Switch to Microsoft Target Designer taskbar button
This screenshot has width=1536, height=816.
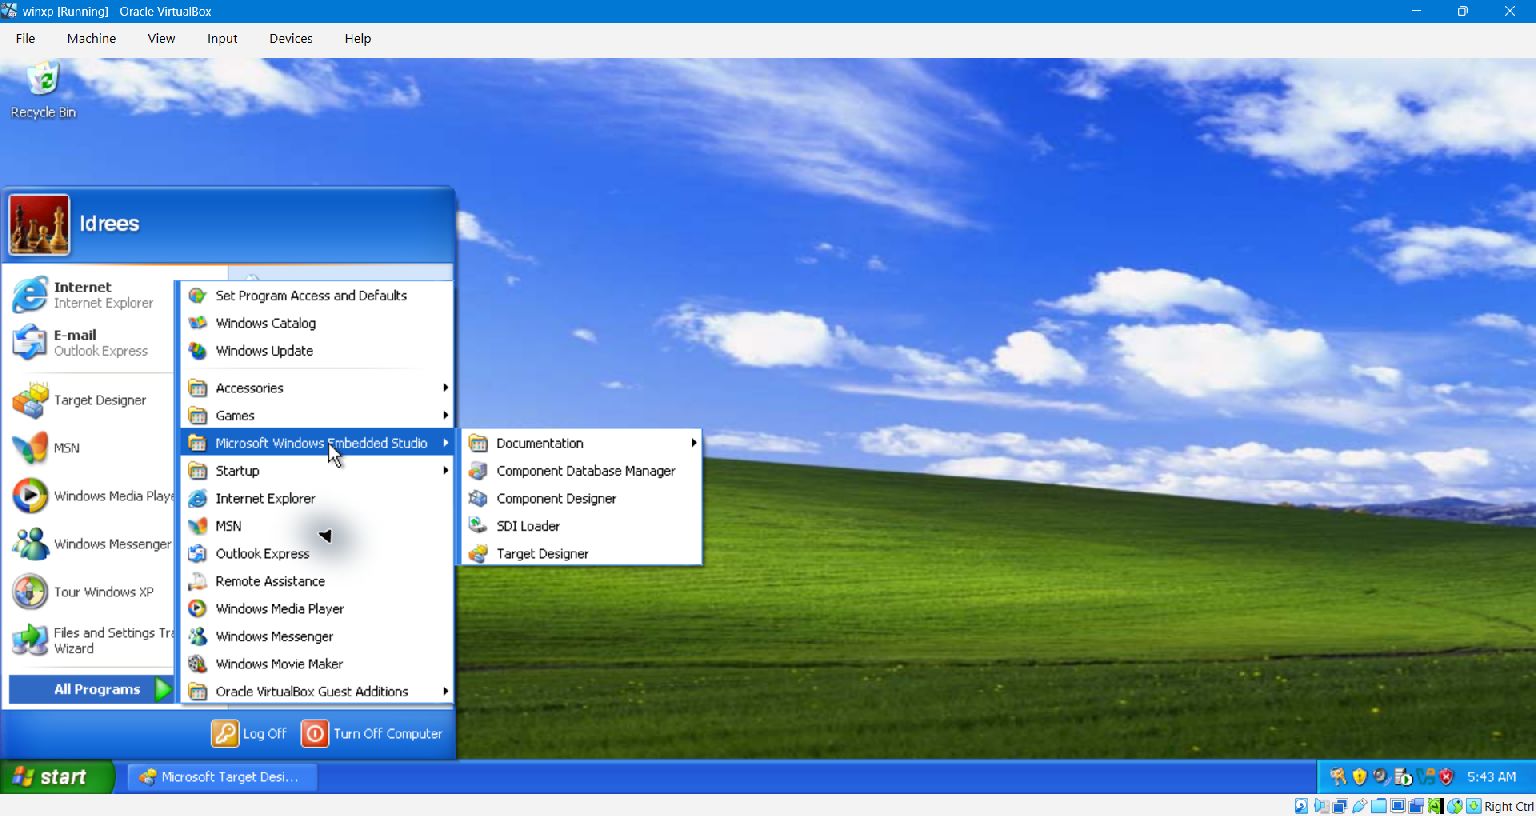pyautogui.click(x=222, y=777)
